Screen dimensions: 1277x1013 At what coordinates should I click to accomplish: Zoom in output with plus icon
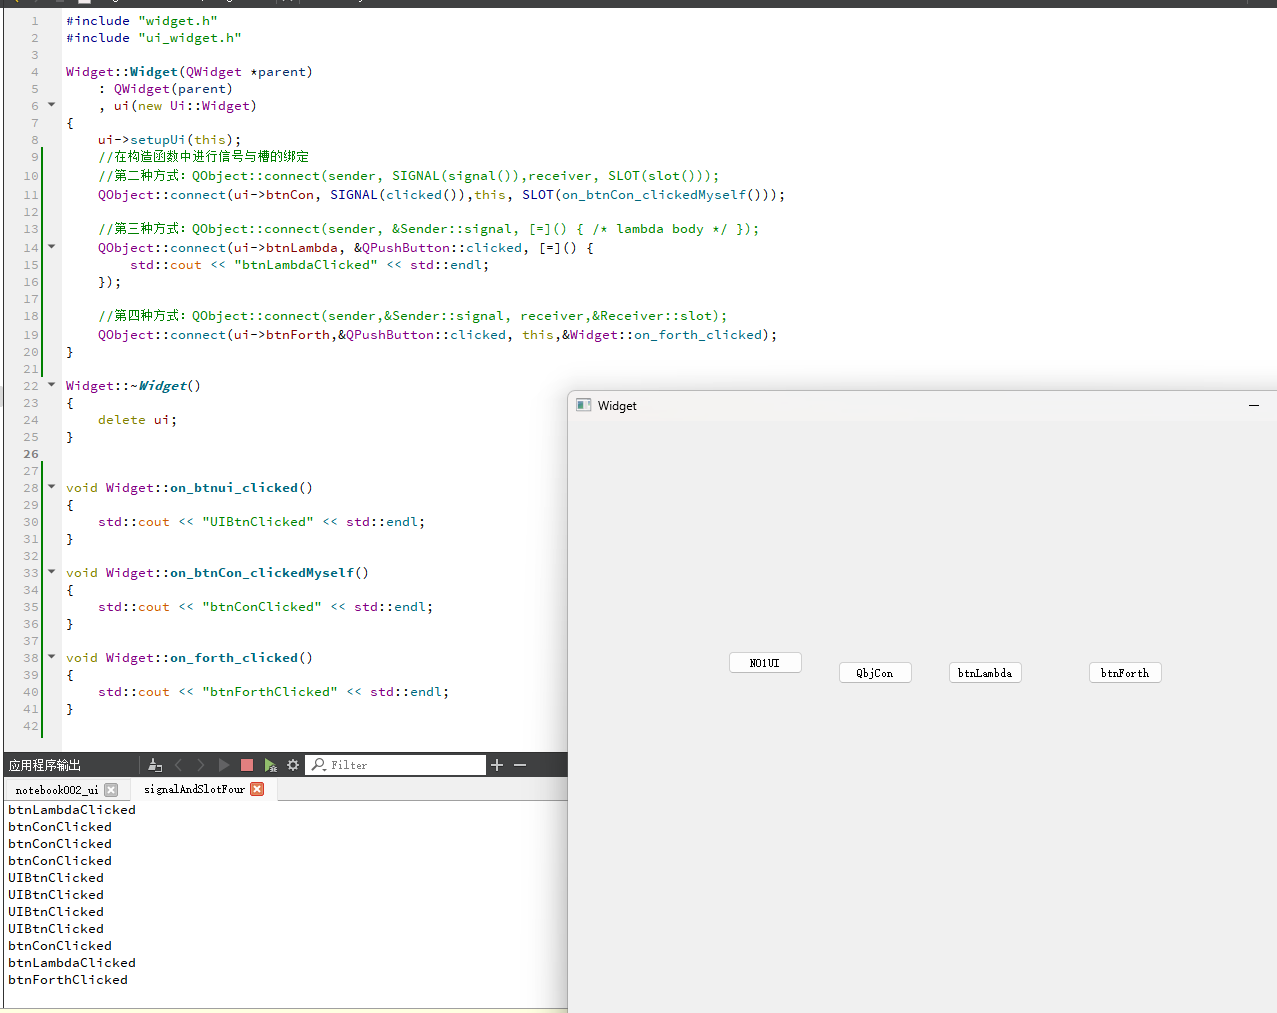pos(497,765)
